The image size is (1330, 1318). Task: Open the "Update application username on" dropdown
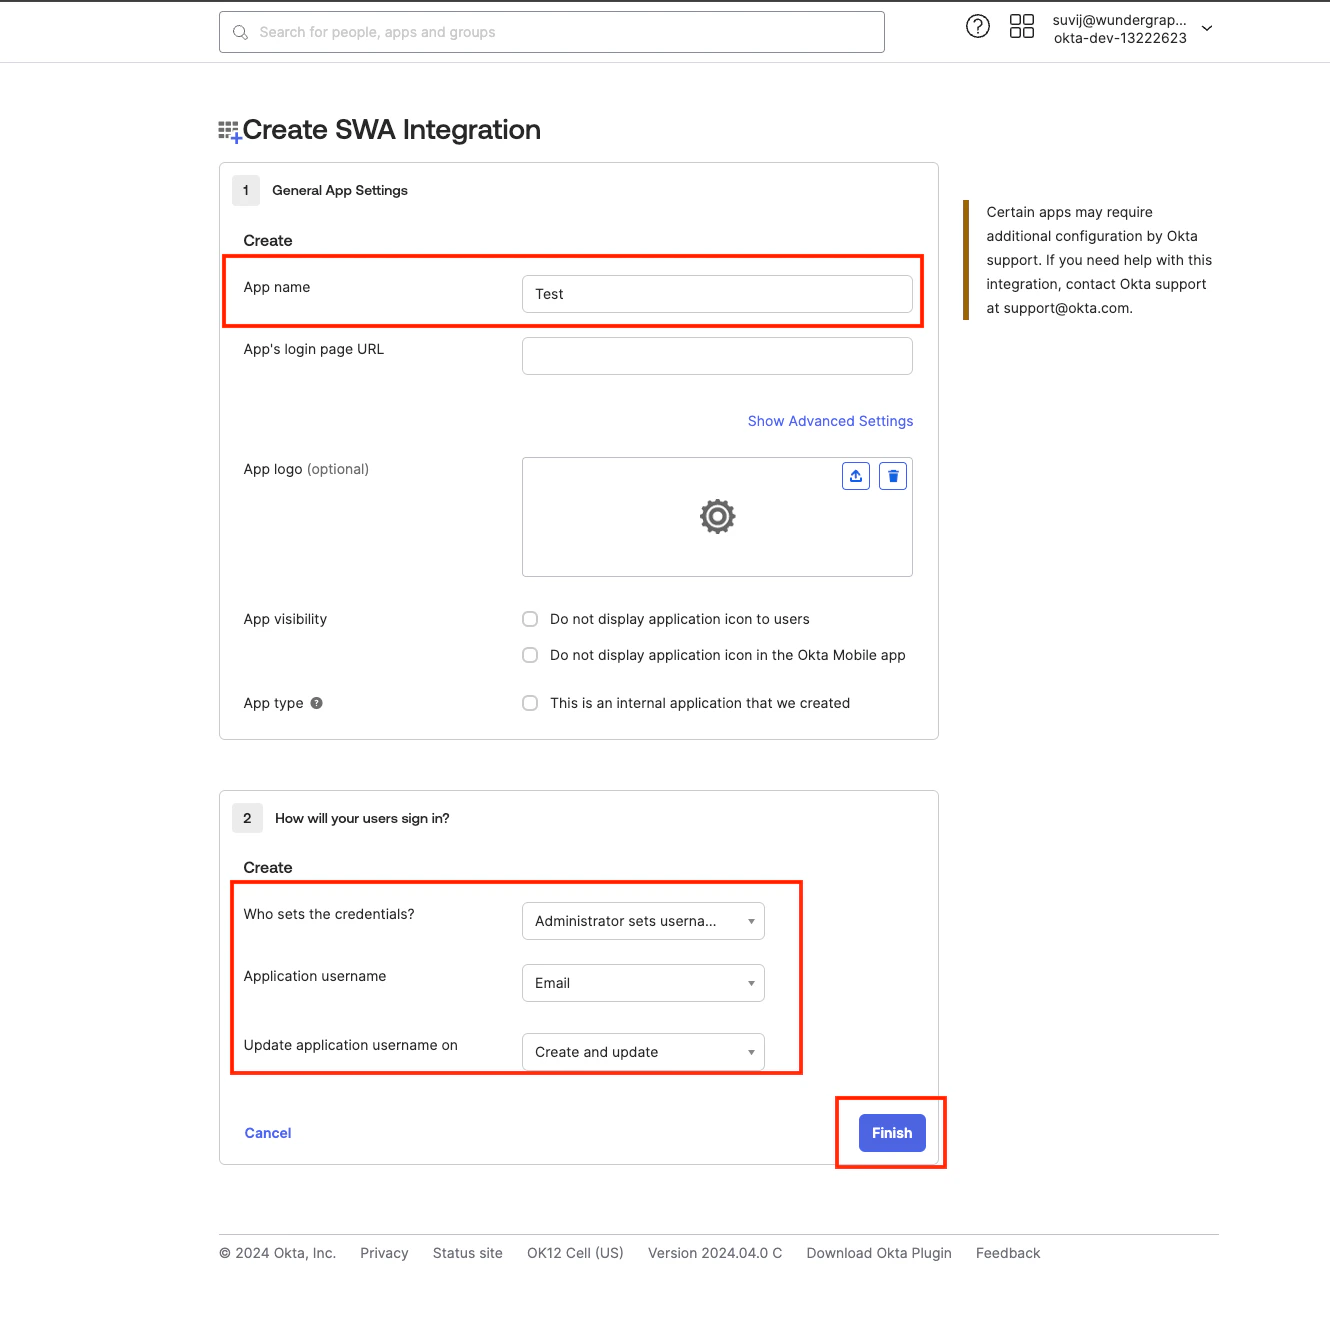coord(643,1052)
